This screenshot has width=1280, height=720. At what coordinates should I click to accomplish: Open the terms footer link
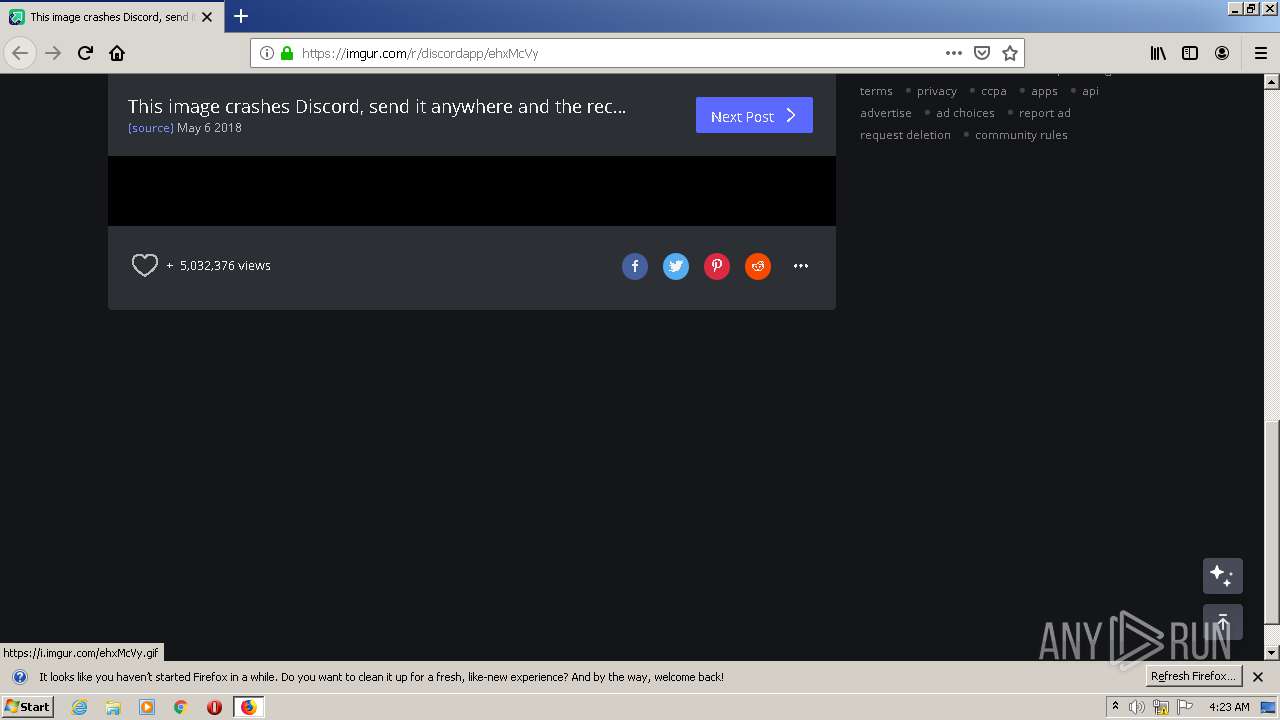[876, 91]
